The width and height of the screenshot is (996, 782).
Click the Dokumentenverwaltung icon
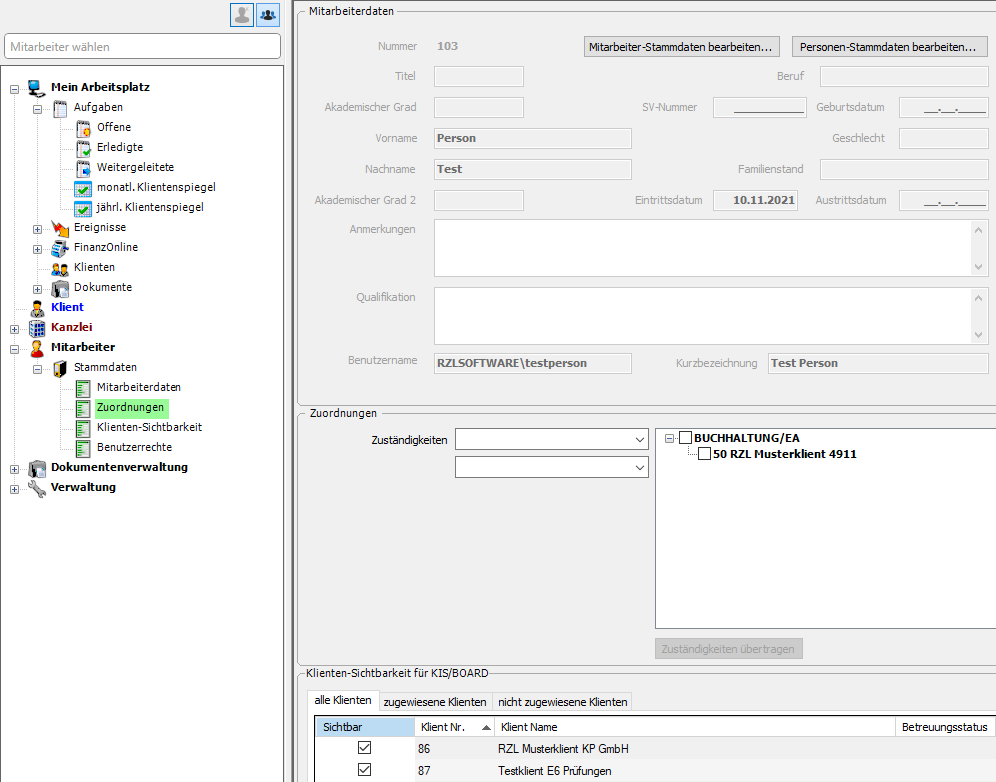click(x=37, y=467)
